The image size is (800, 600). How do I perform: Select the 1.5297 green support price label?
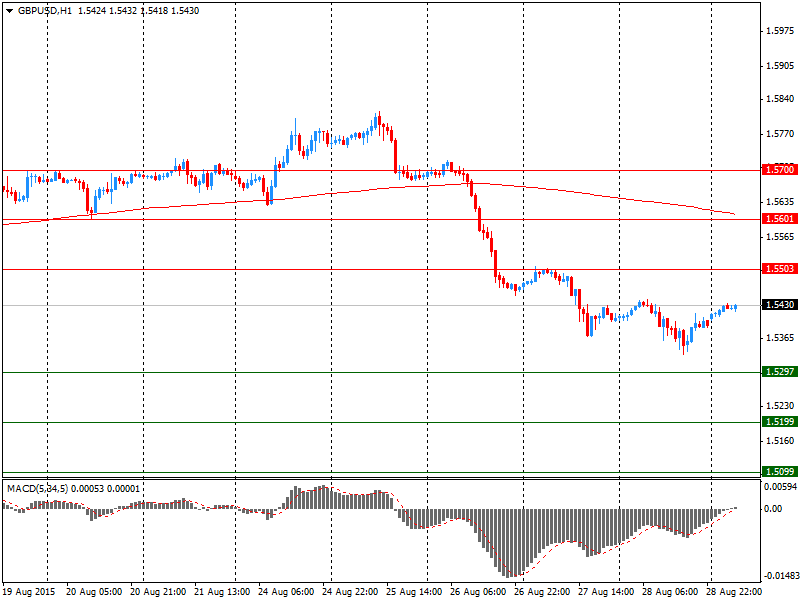tap(779, 371)
